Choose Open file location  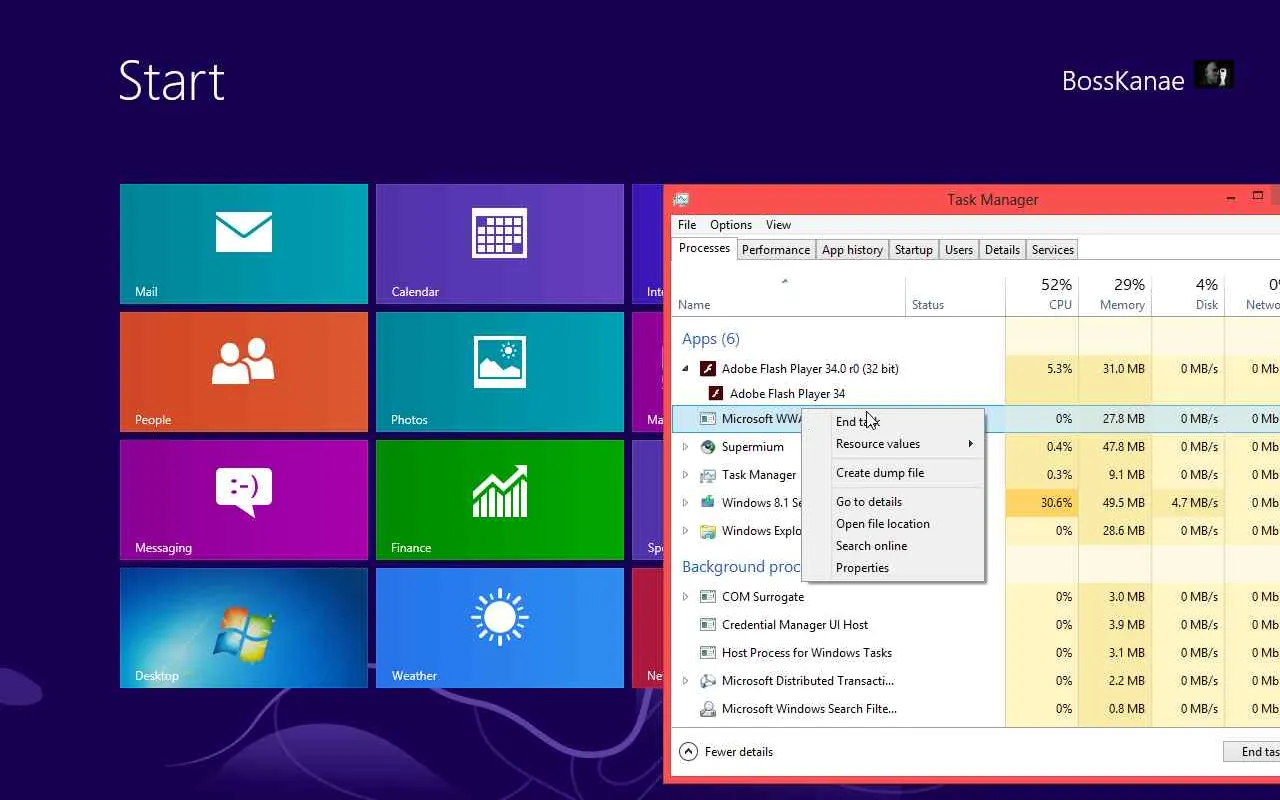[894, 524]
